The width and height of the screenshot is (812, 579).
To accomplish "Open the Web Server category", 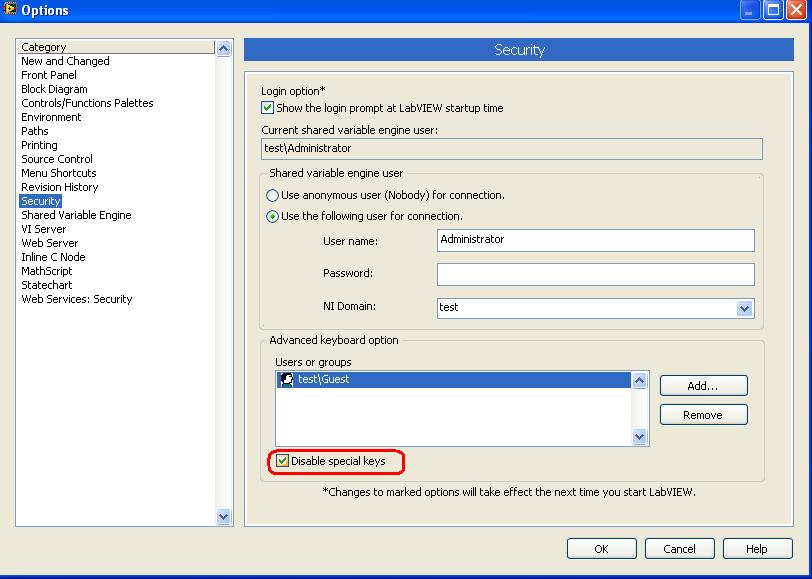I will point(50,243).
